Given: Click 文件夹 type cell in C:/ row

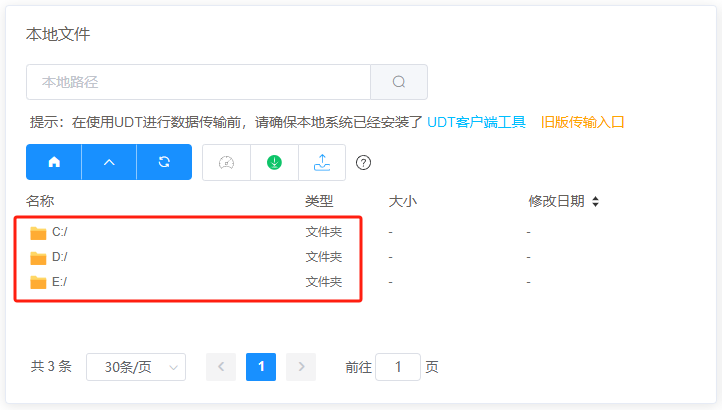Looking at the screenshot, I should (324, 232).
